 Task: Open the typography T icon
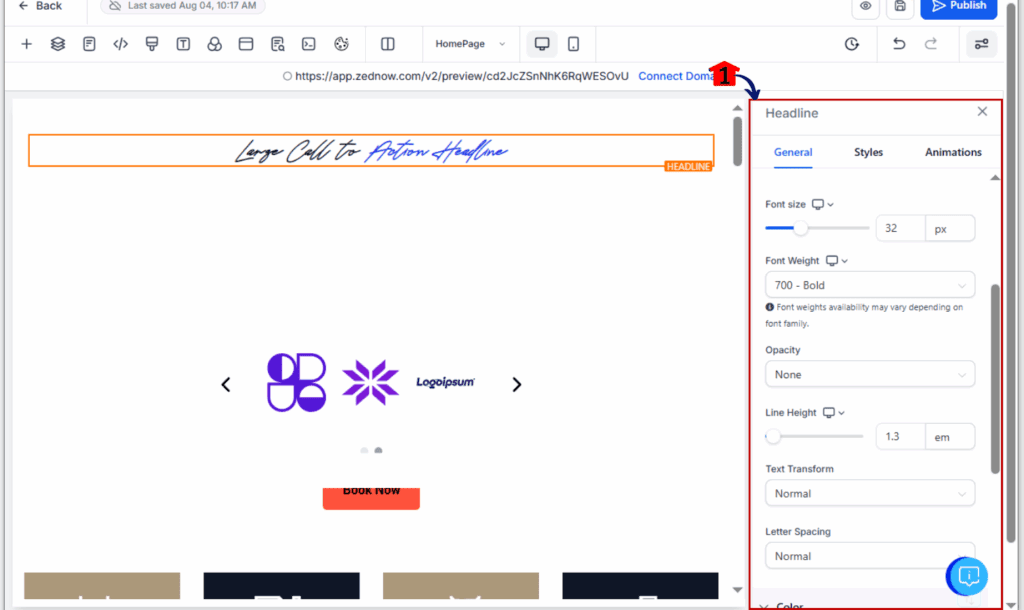[x=183, y=44]
